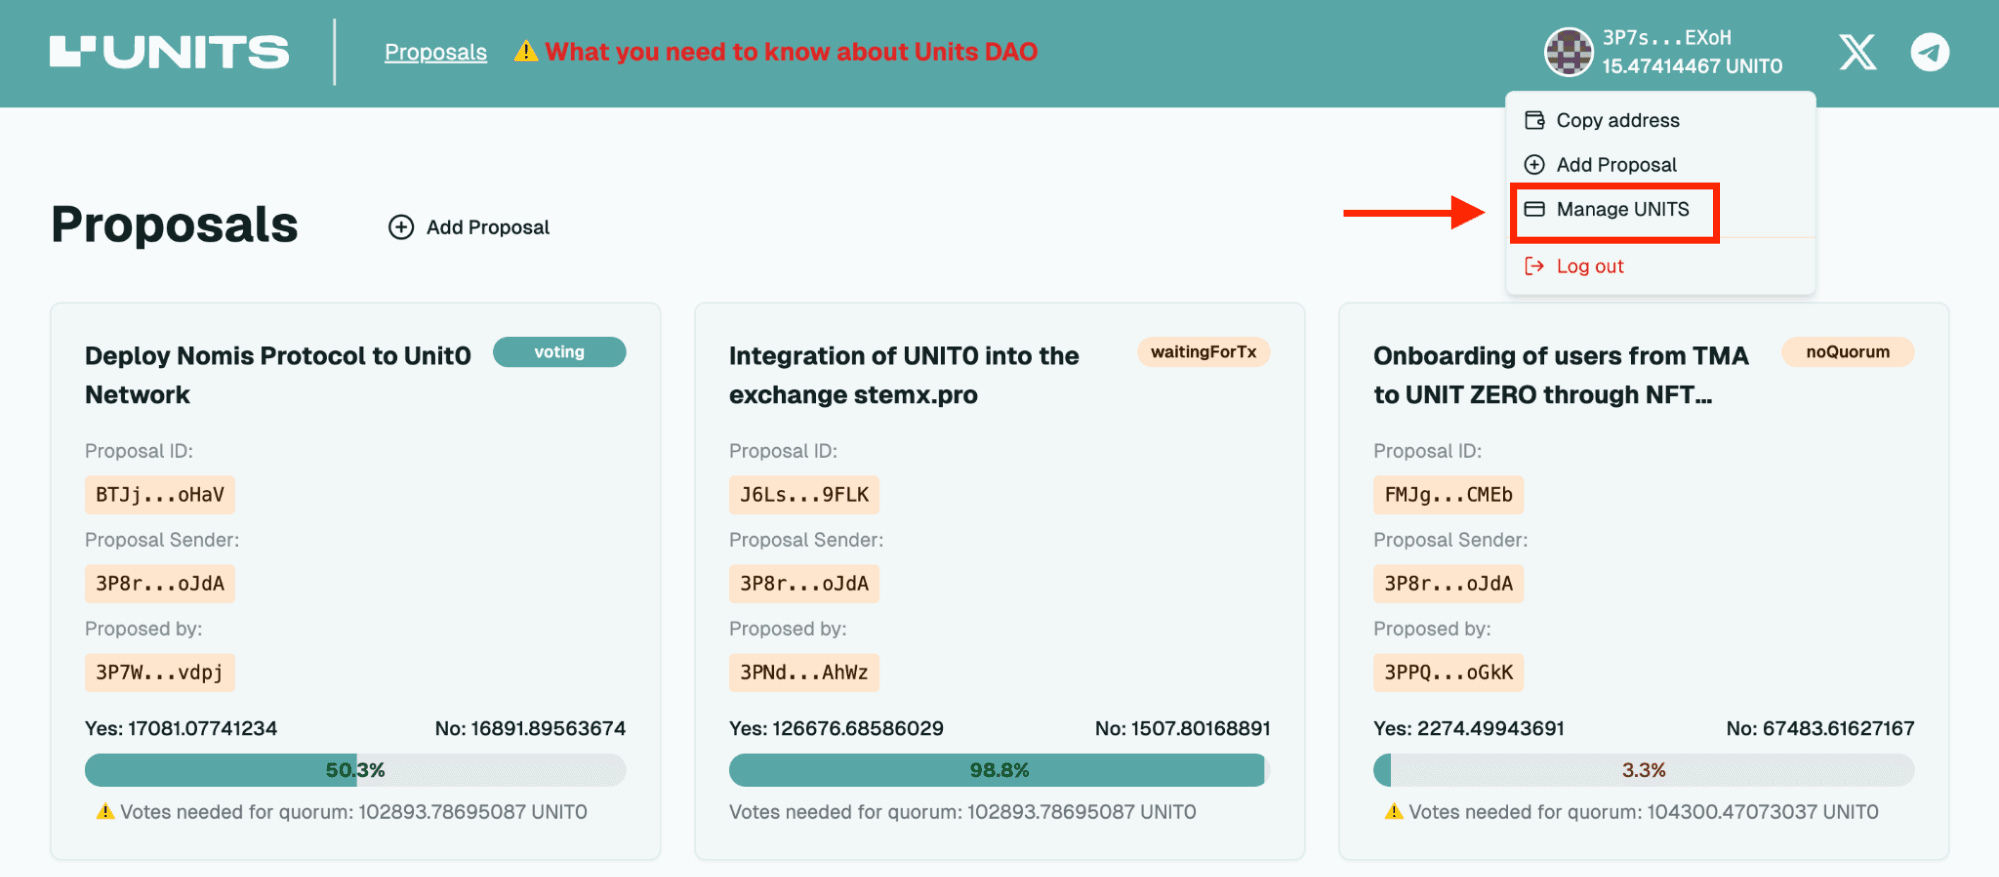This screenshot has width=1999, height=877.
Task: Click 'No: 1507.80168891' vote count
Action: 1182,728
